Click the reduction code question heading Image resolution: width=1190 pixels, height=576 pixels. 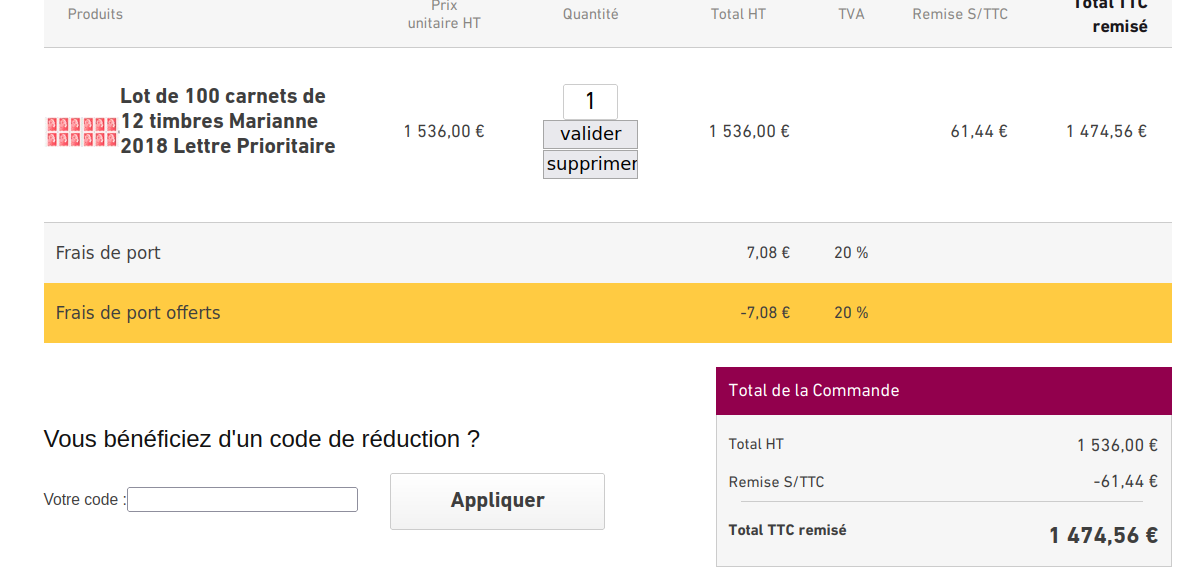coord(262,439)
